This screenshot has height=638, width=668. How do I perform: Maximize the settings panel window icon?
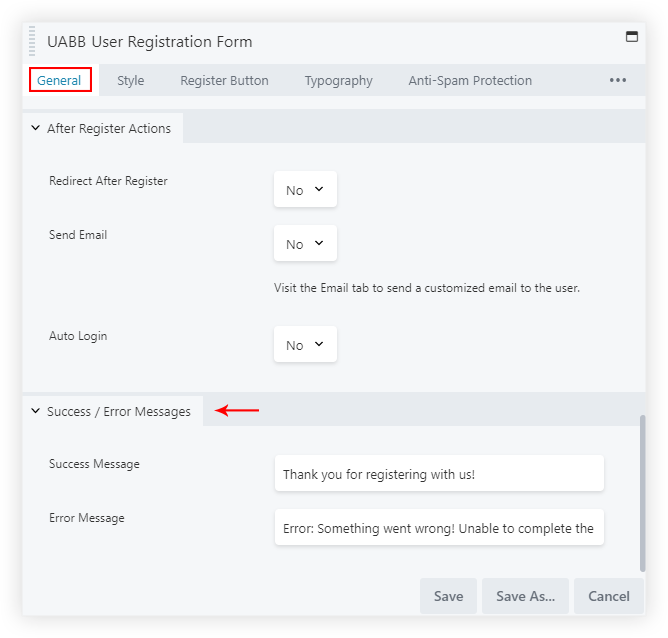631,37
